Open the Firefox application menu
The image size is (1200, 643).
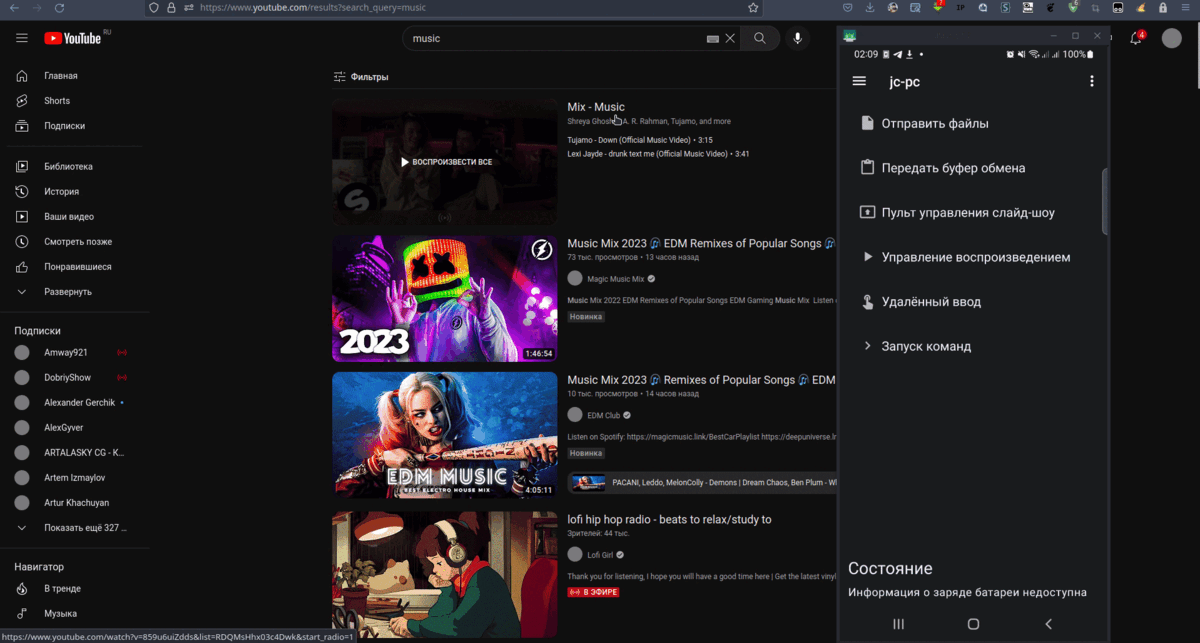1188,8
